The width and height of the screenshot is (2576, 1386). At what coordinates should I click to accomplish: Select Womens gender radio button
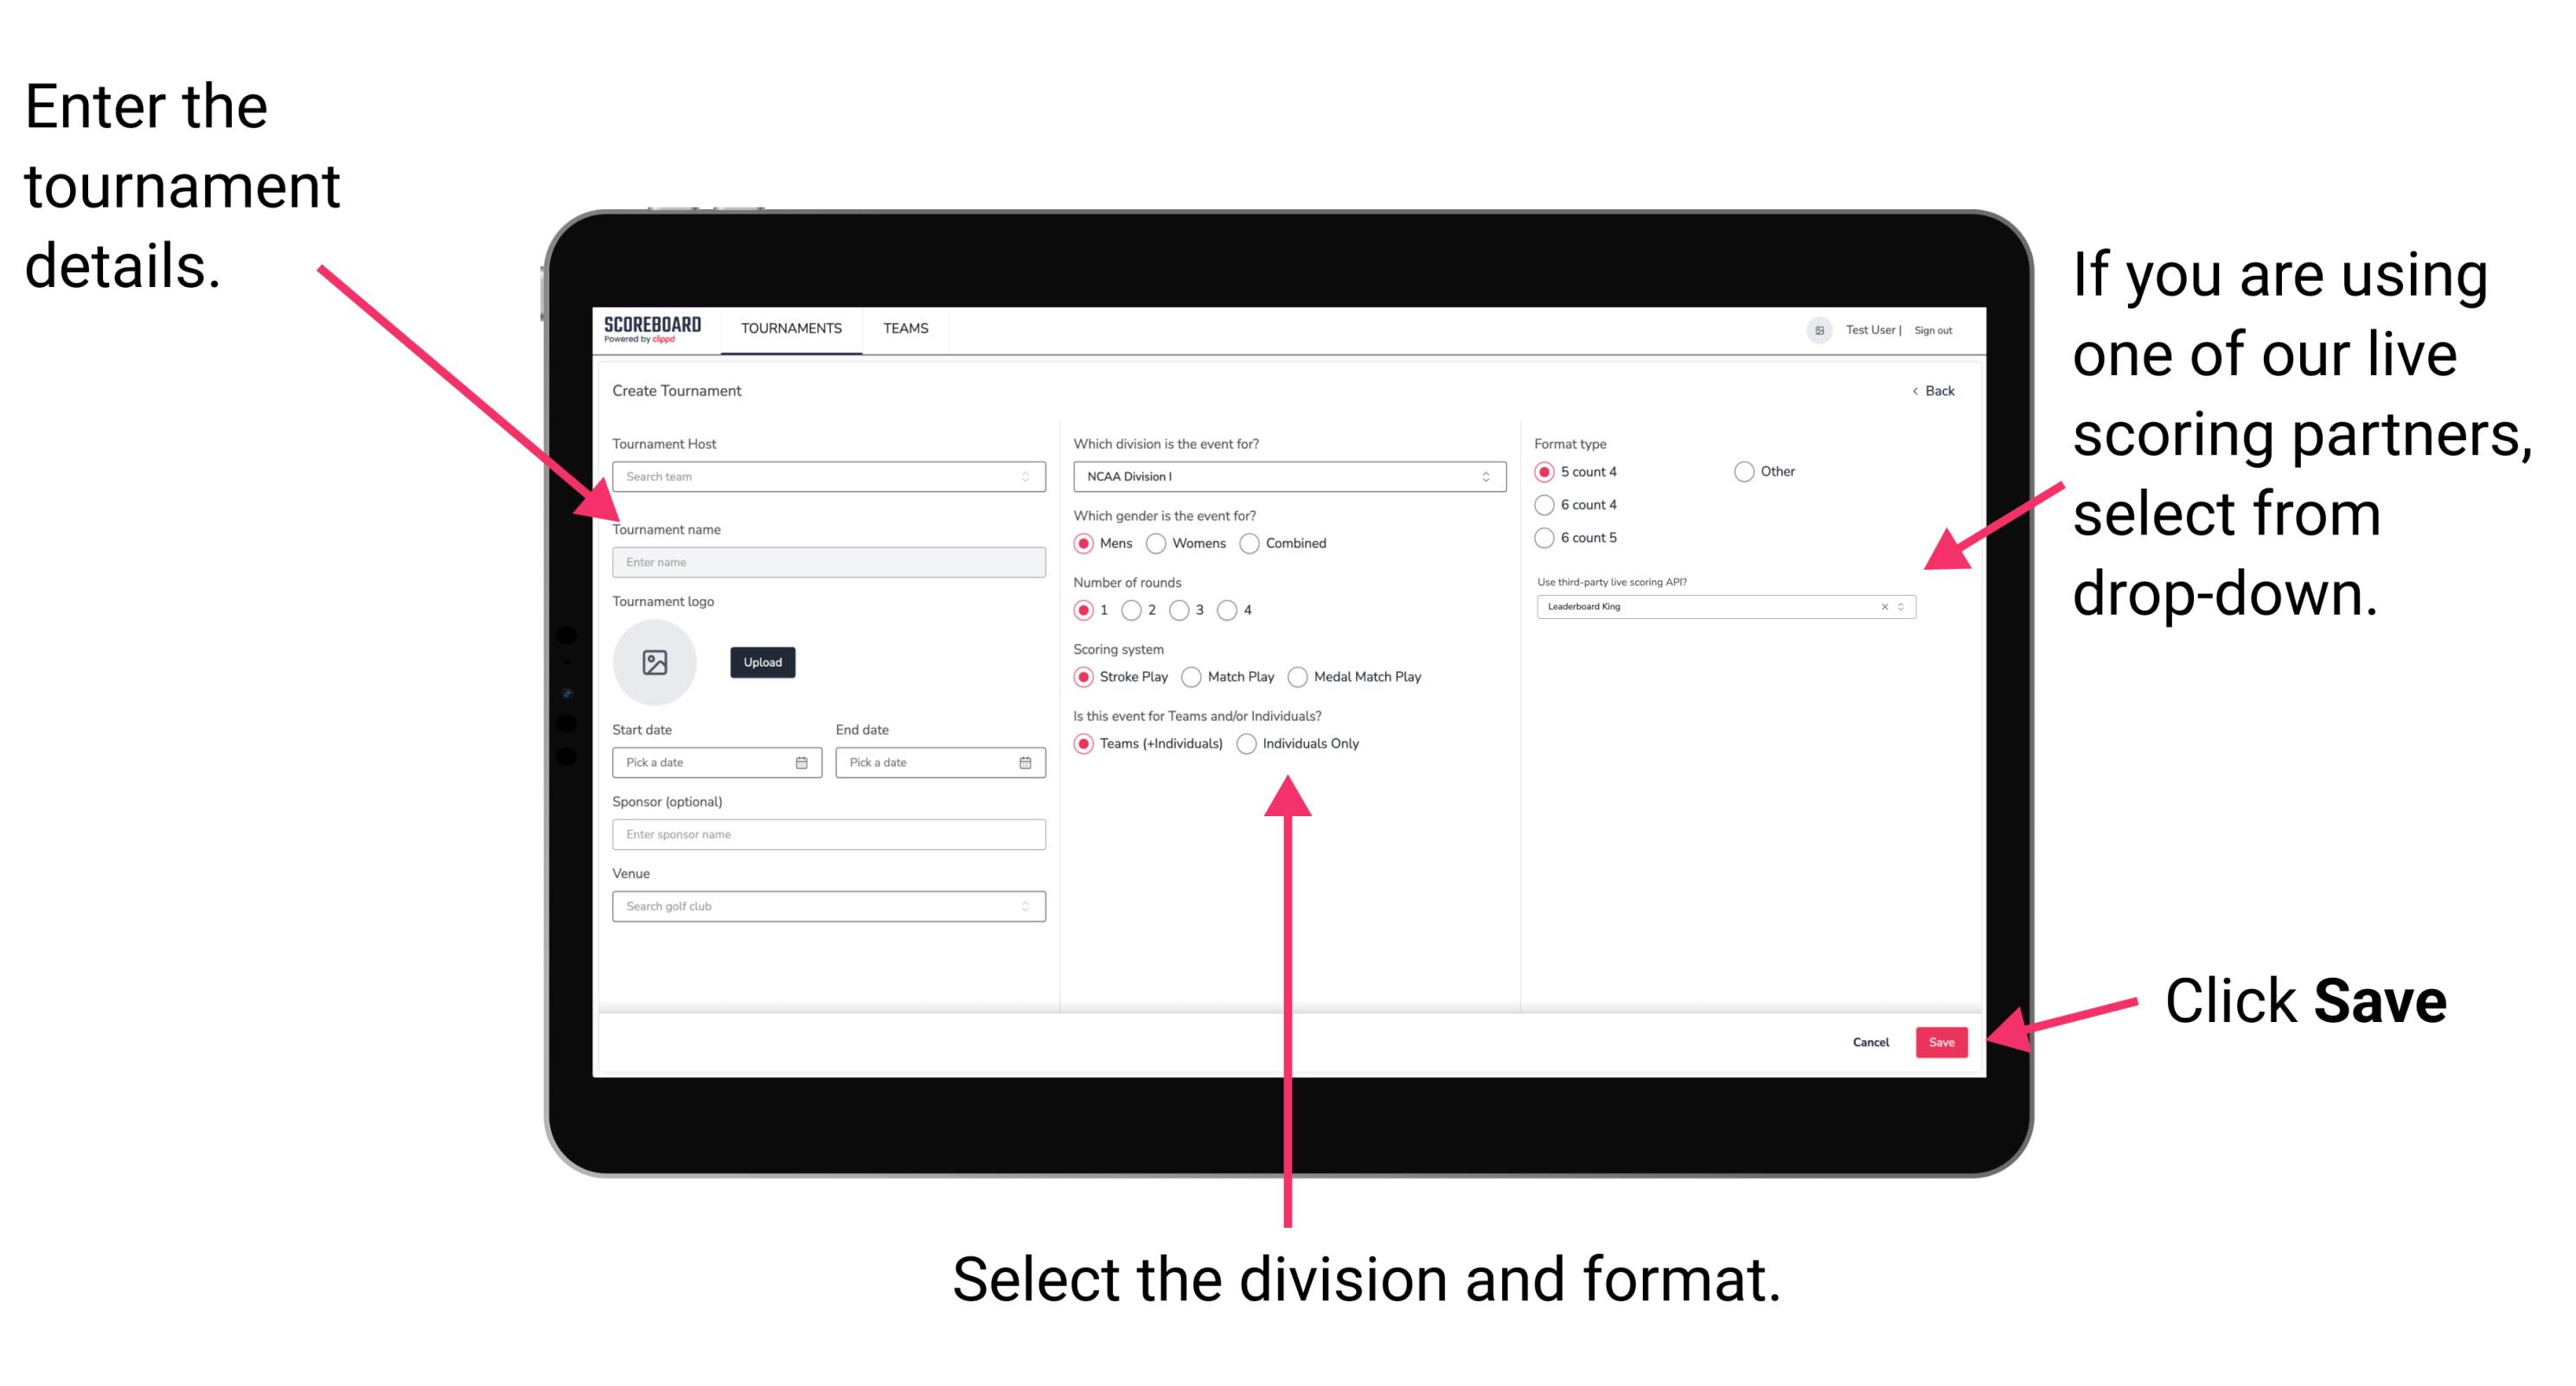[x=1159, y=543]
